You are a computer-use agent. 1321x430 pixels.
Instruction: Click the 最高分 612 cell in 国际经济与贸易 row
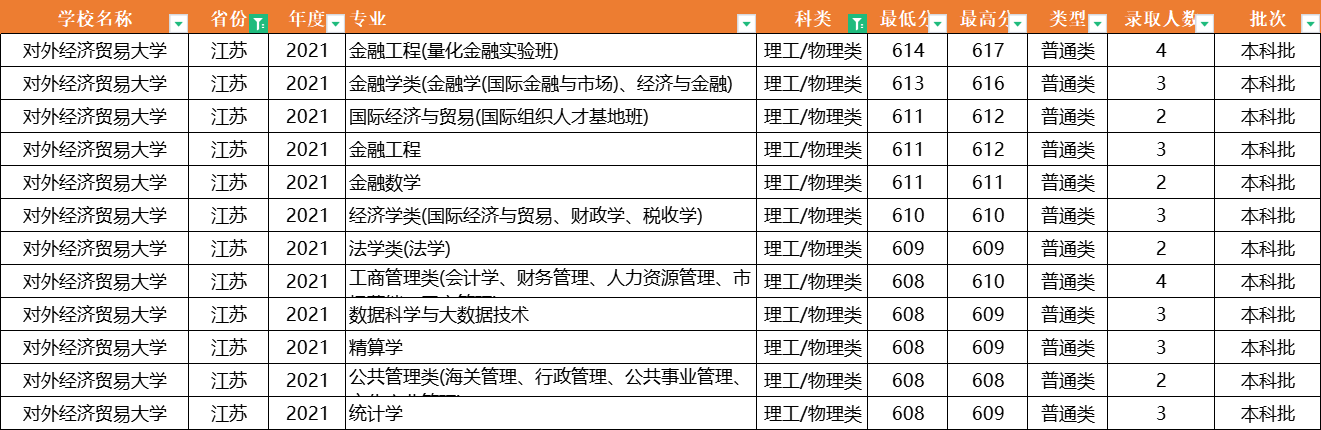click(988, 117)
